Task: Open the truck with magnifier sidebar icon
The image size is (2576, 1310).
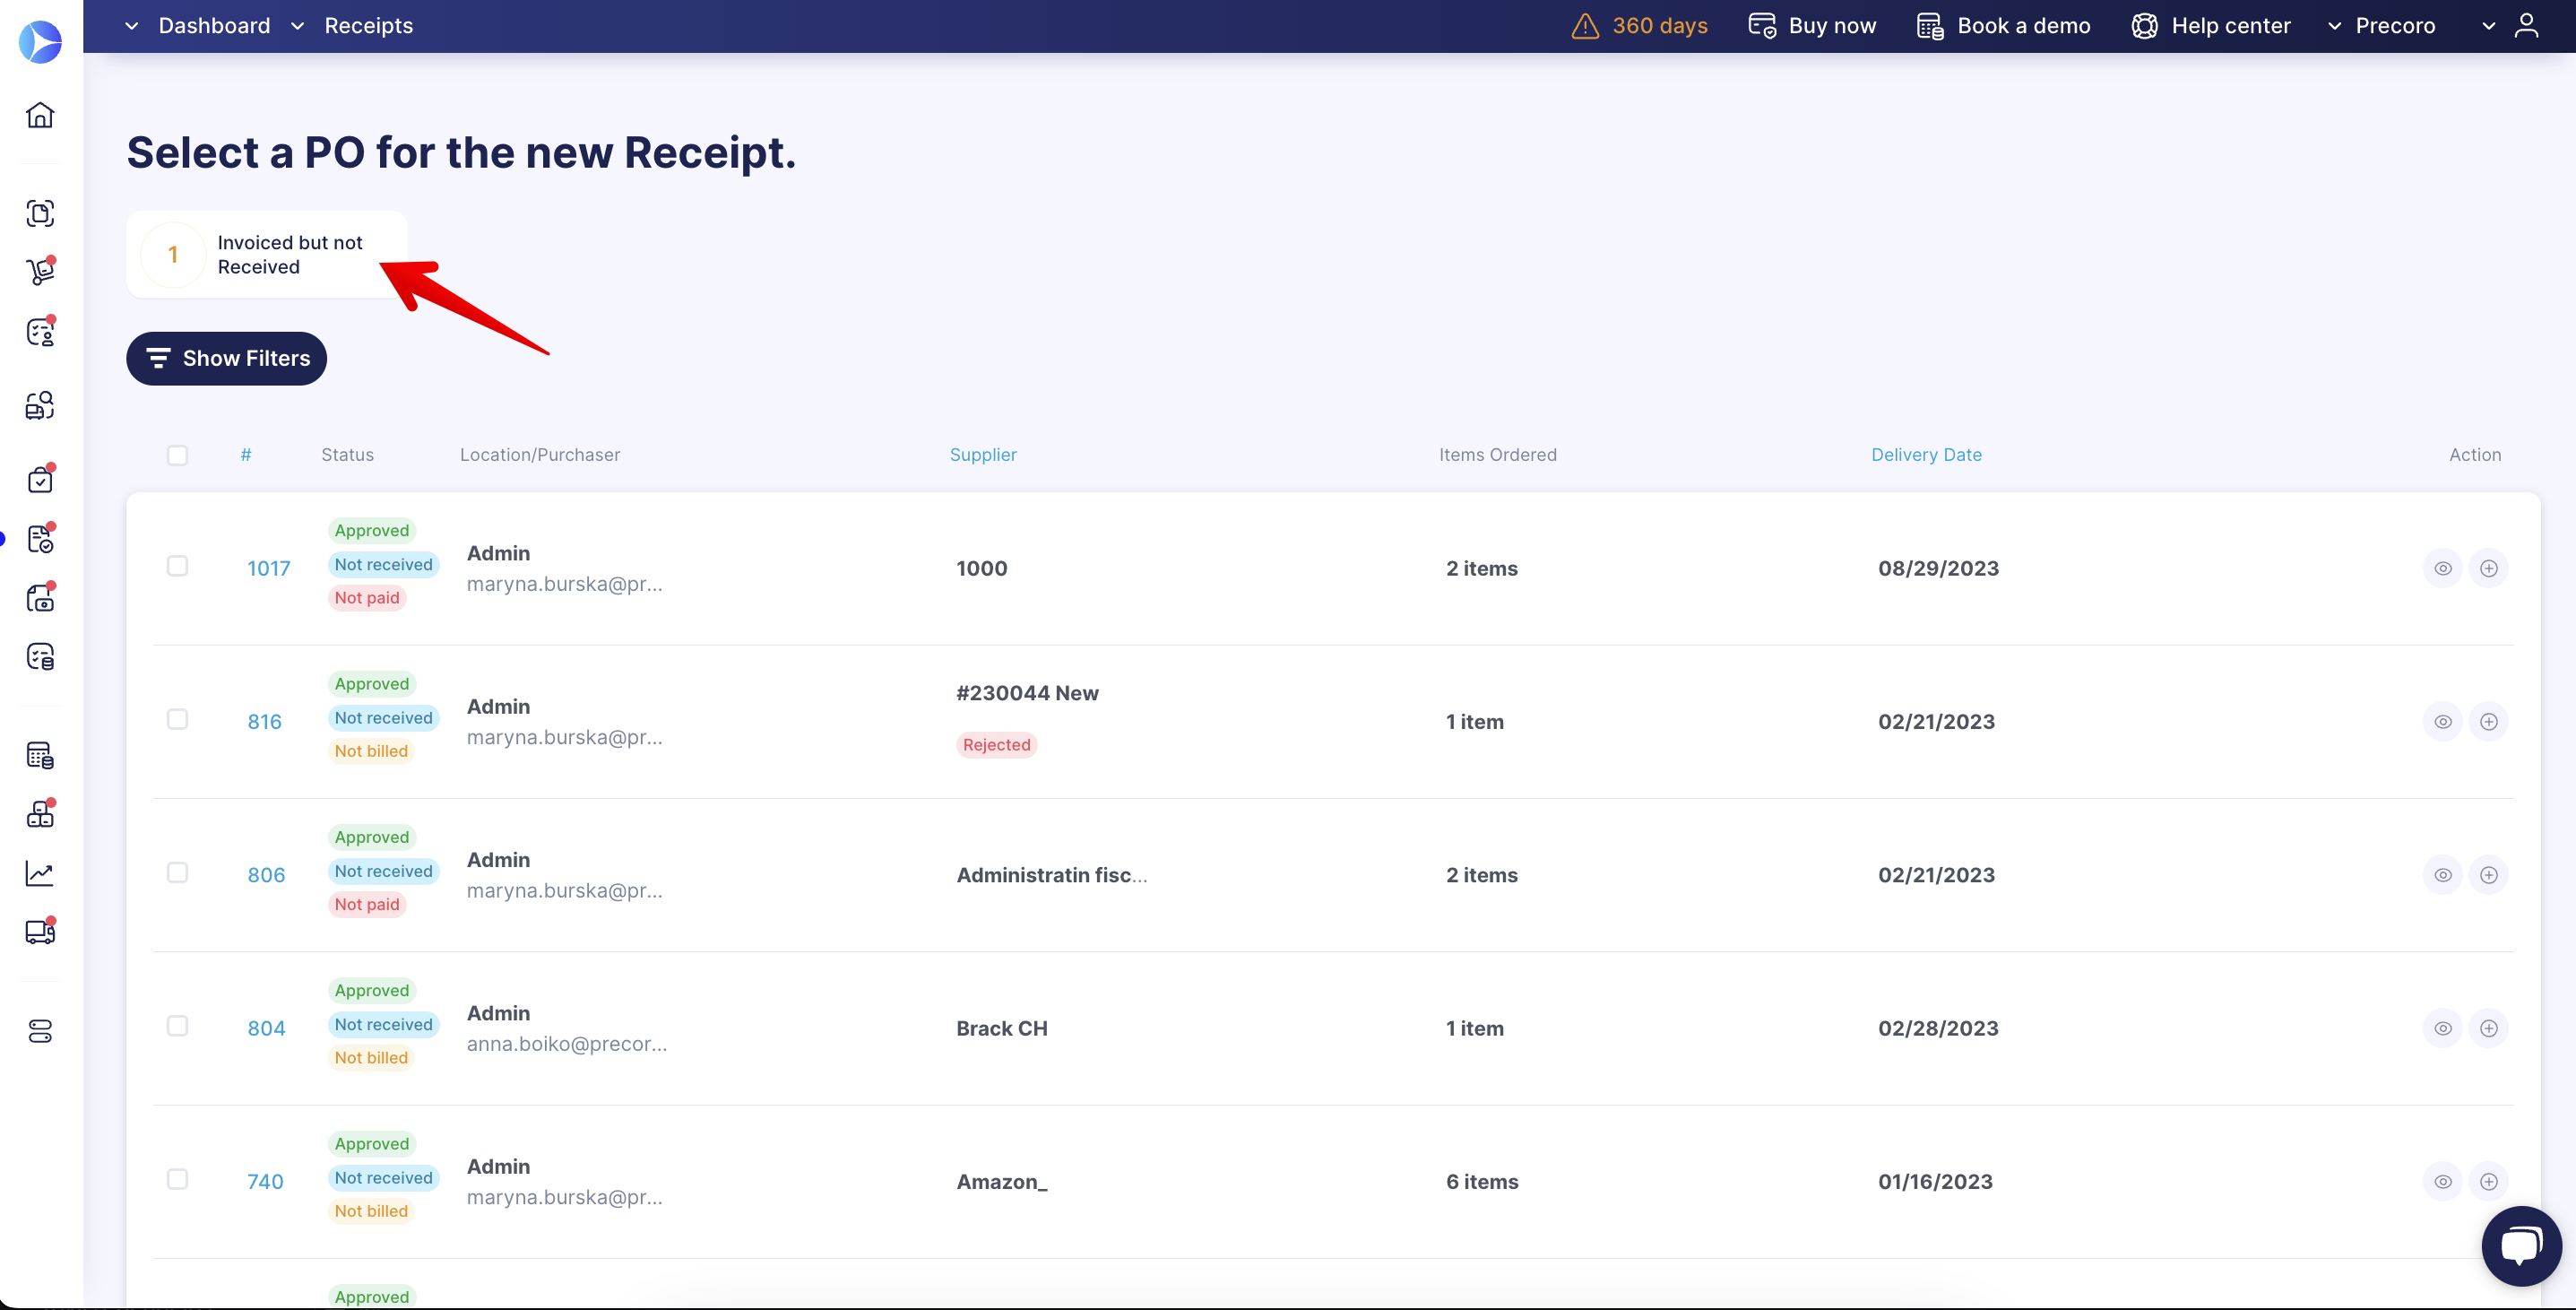Action: pos(40,405)
